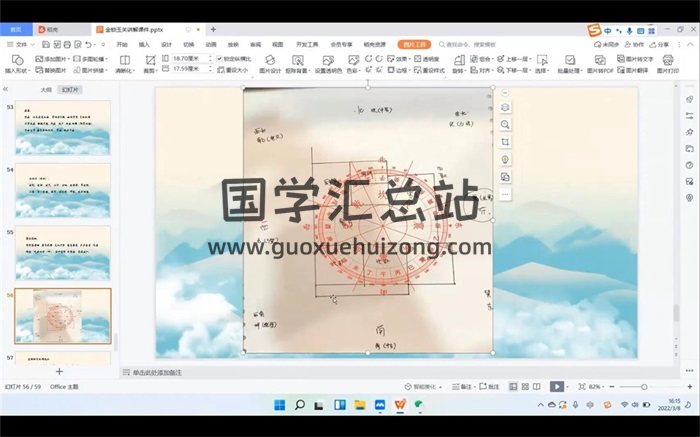
Task: Click Replace Picture (替换图片) in ribbon
Action: 51,70
